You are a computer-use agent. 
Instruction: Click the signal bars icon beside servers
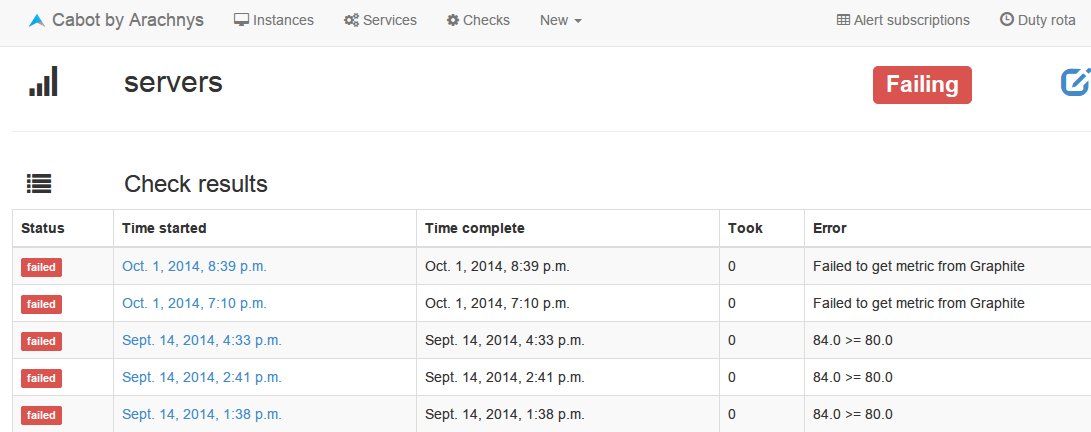pyautogui.click(x=43, y=82)
